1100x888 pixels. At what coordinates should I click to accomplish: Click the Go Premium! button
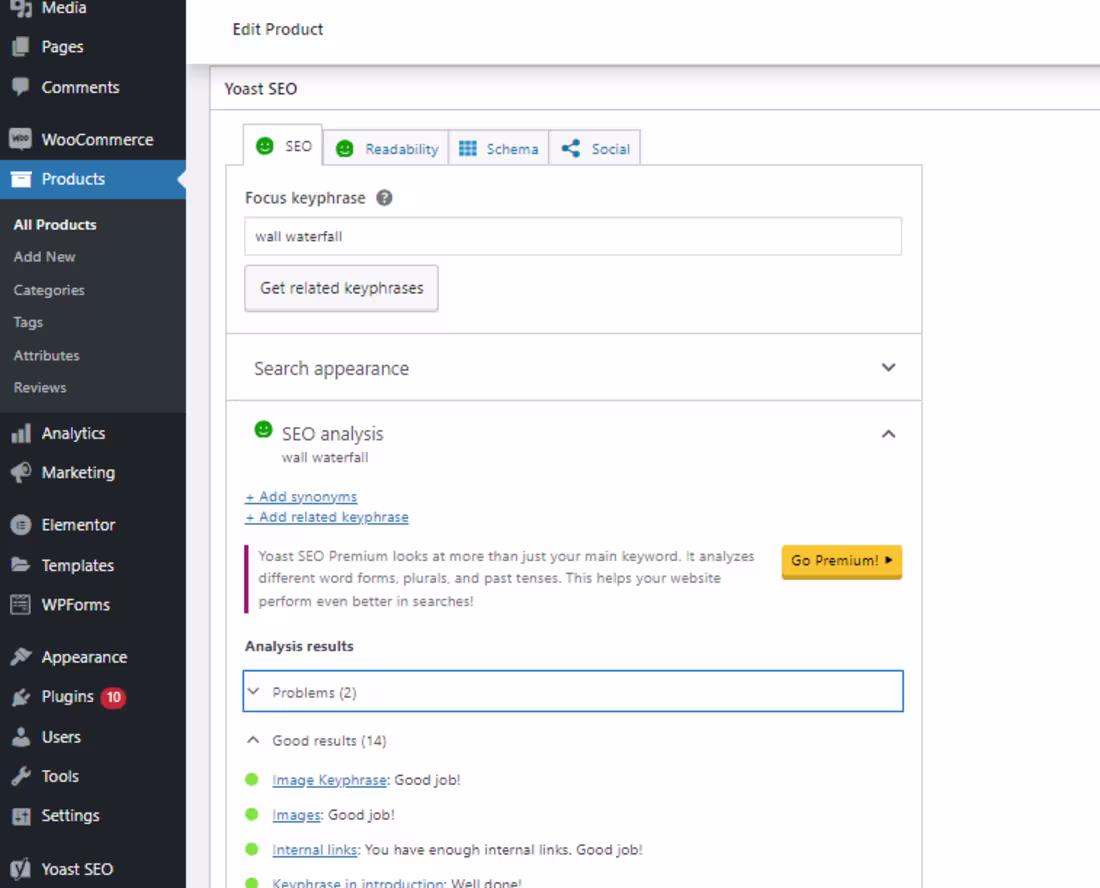click(x=842, y=561)
